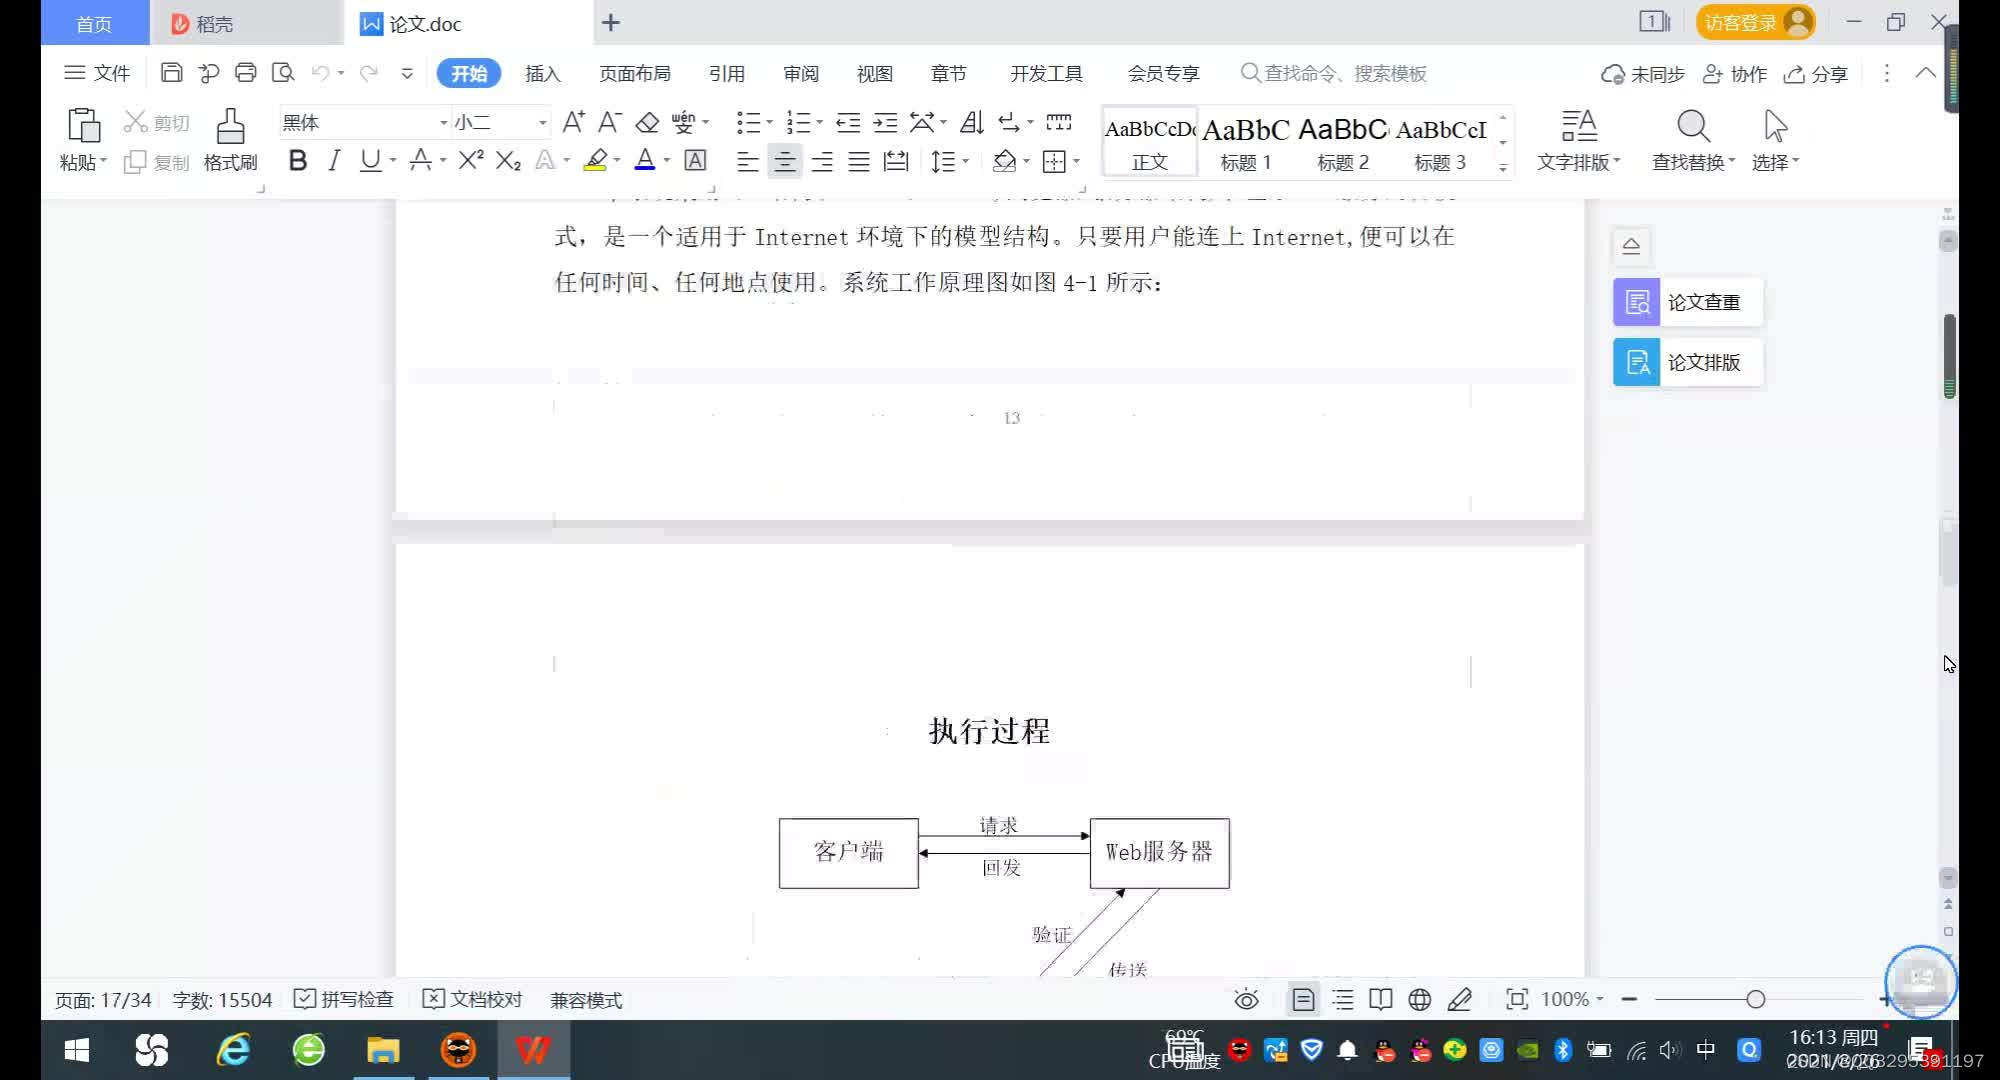Toggle 文档校对 document proofreading option
The image size is (2000, 1080).
click(472, 999)
